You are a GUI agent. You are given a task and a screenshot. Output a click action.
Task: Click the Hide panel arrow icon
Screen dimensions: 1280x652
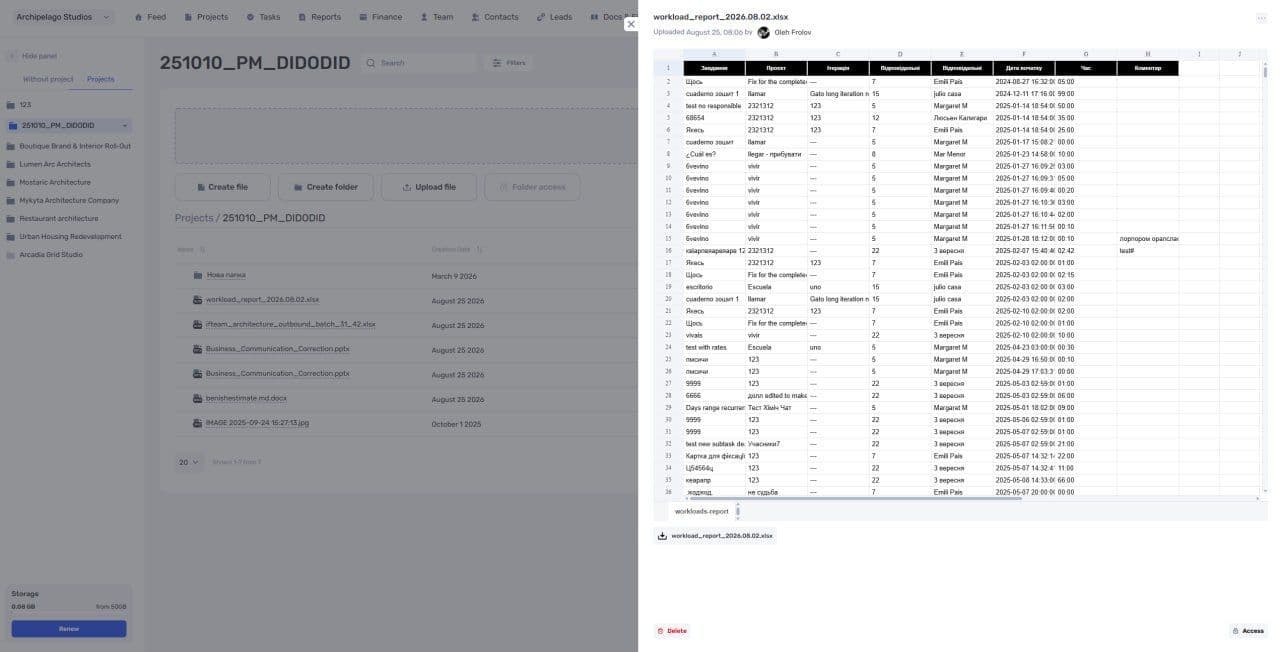click(x=12, y=56)
